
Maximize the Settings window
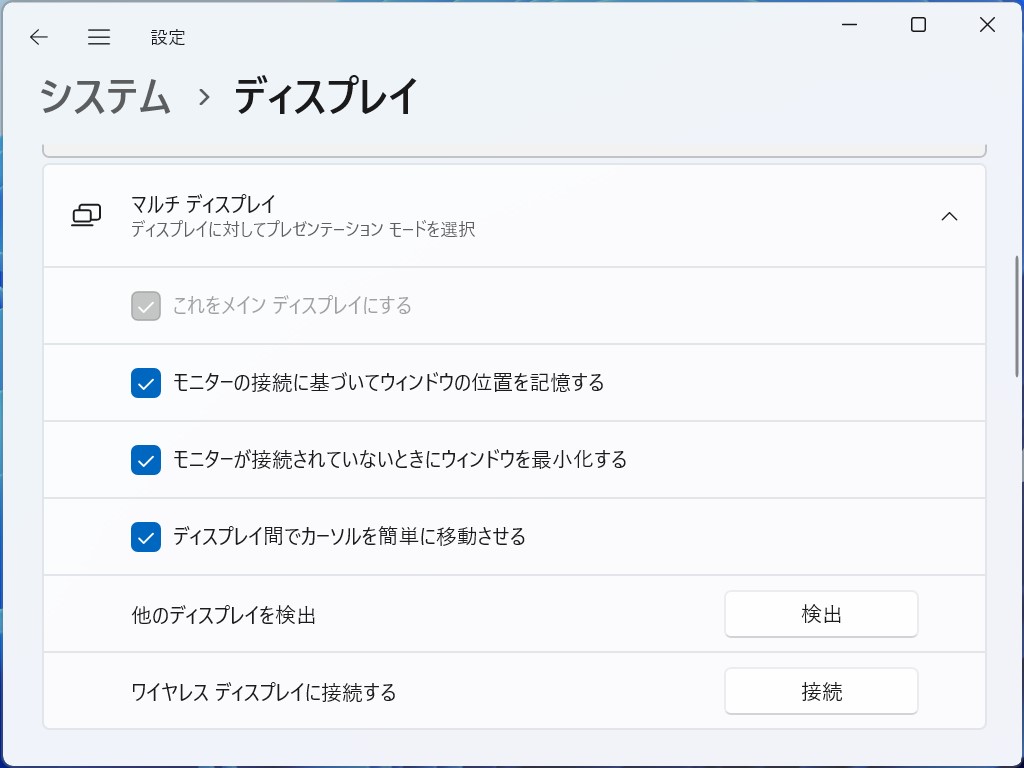[x=916, y=24]
